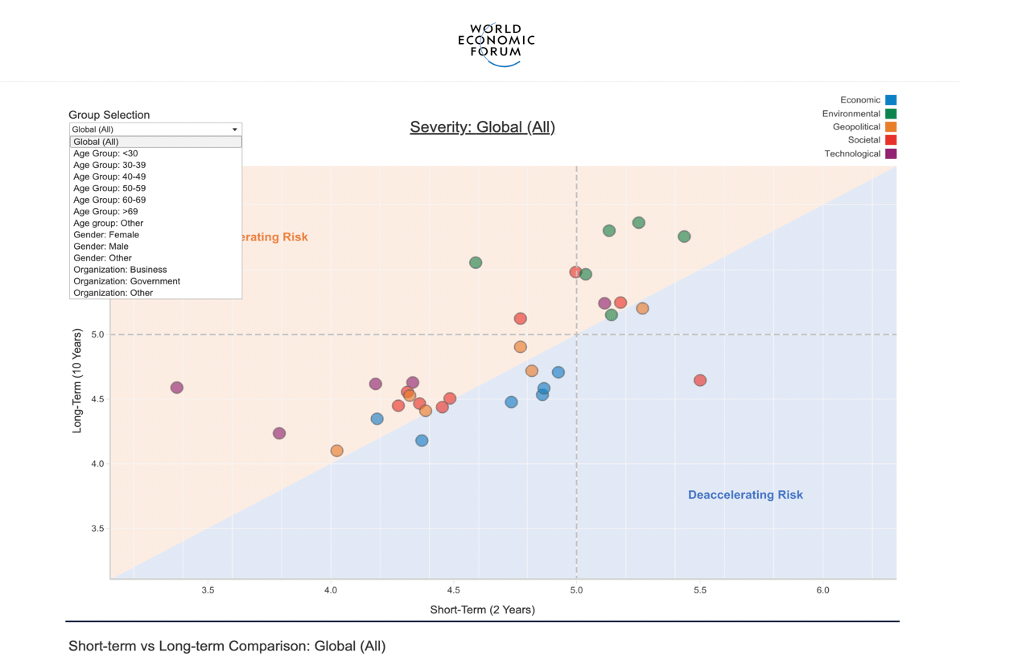
Task: Choose Gender: Male from the list
Action: (x=155, y=246)
